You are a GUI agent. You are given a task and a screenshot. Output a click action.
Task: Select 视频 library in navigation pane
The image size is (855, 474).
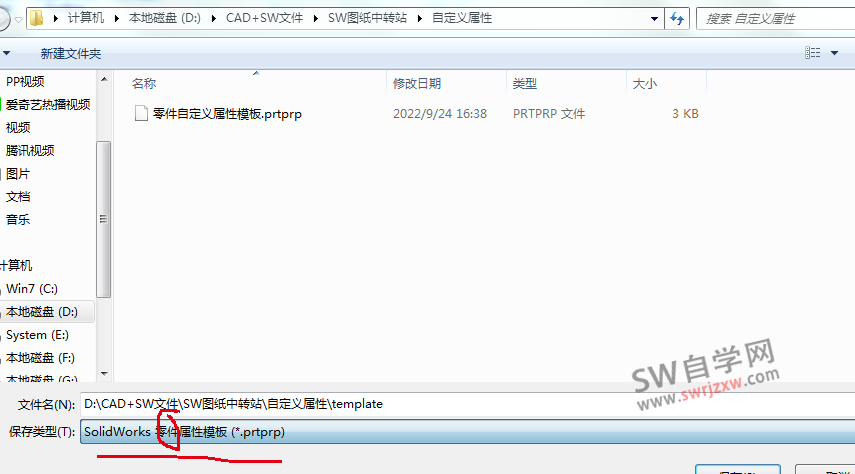(x=18, y=128)
